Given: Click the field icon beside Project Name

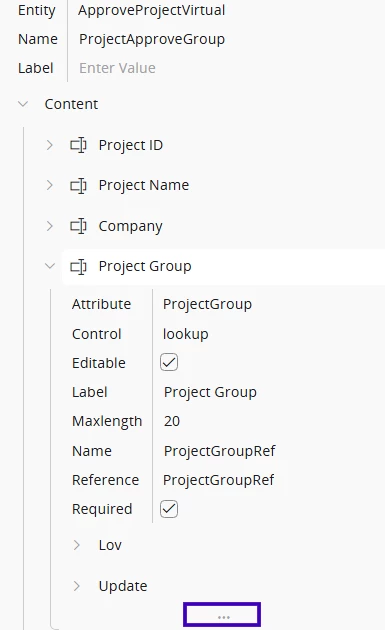Looking at the screenshot, I should coord(78,186).
